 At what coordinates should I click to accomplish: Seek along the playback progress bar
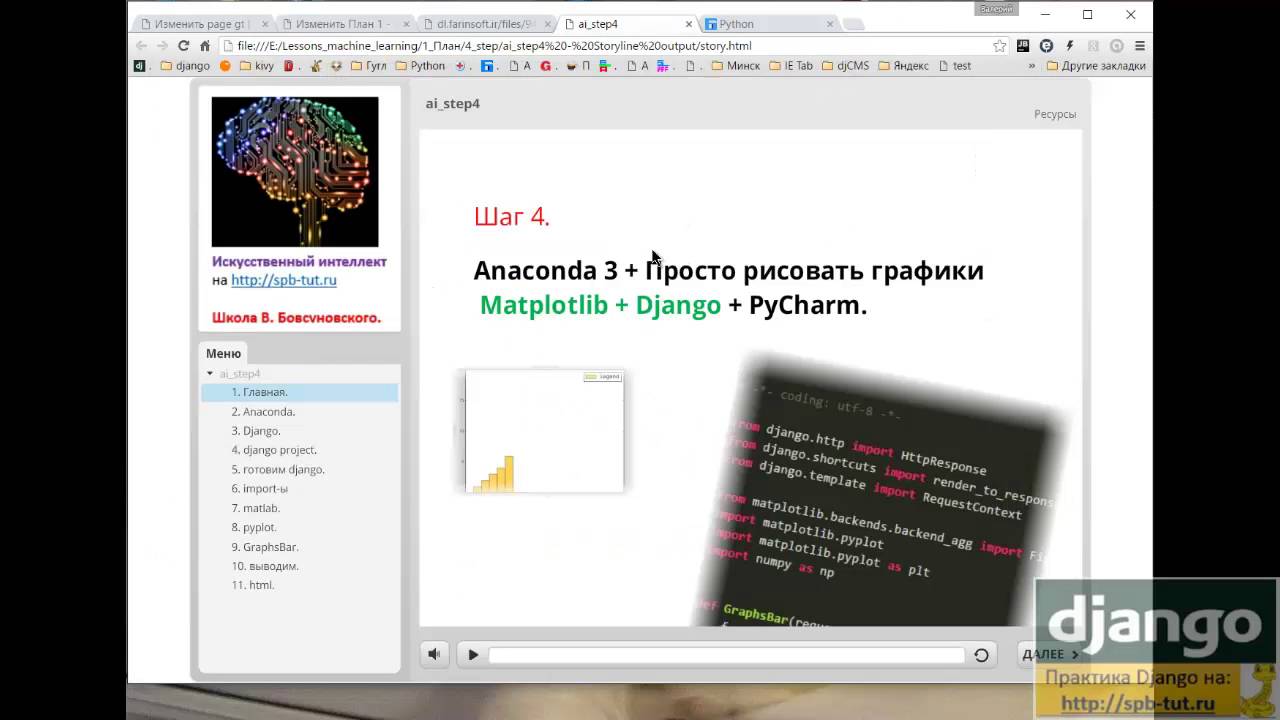(x=727, y=655)
